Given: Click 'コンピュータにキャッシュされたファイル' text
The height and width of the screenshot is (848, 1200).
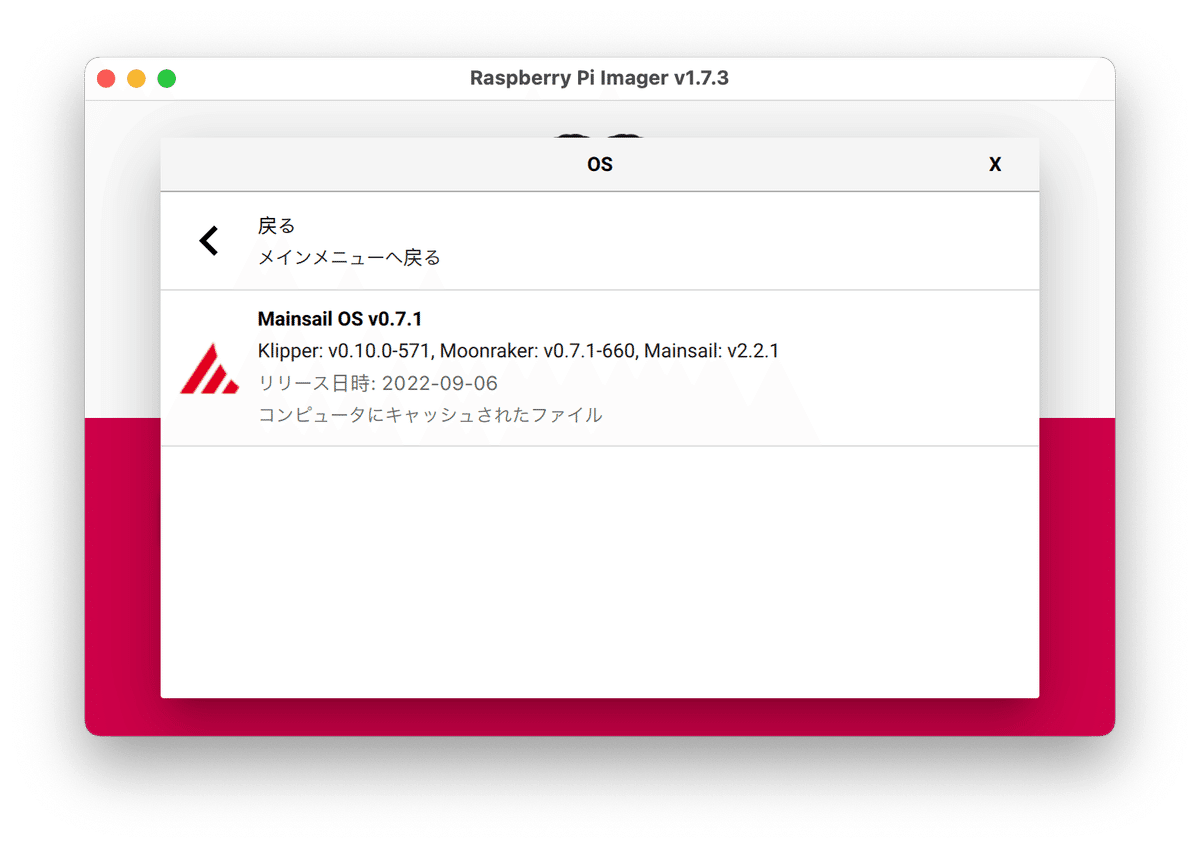Looking at the screenshot, I should tap(430, 415).
